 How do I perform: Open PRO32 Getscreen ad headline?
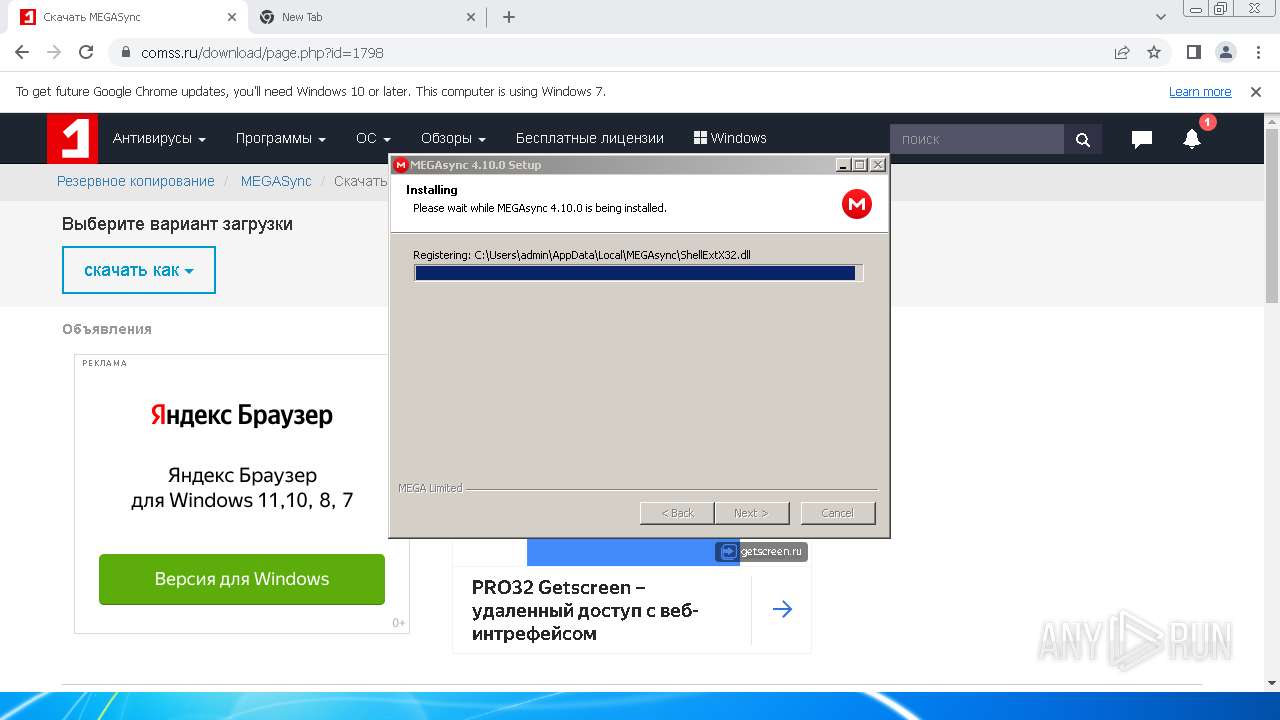tap(585, 610)
